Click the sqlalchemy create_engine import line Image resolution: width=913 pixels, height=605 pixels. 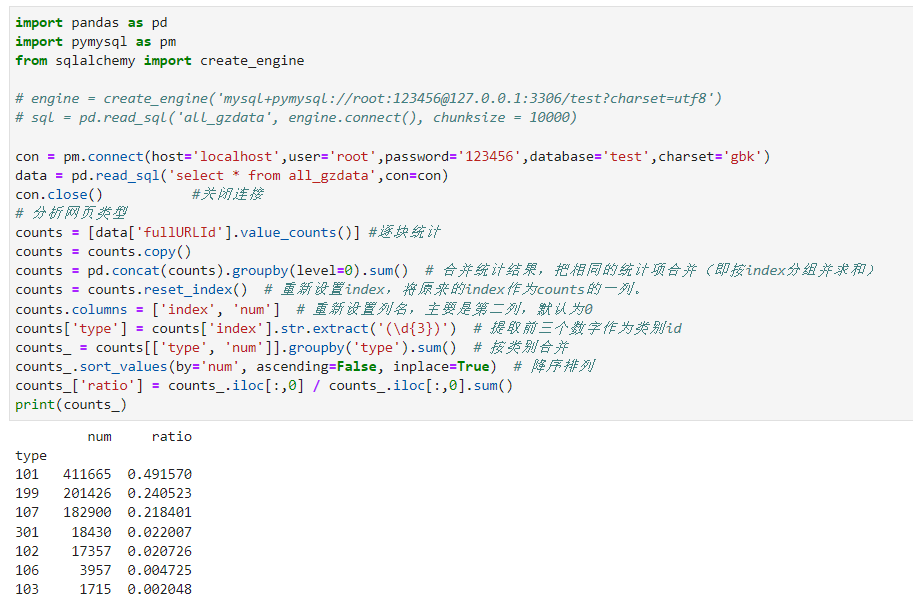coord(160,61)
